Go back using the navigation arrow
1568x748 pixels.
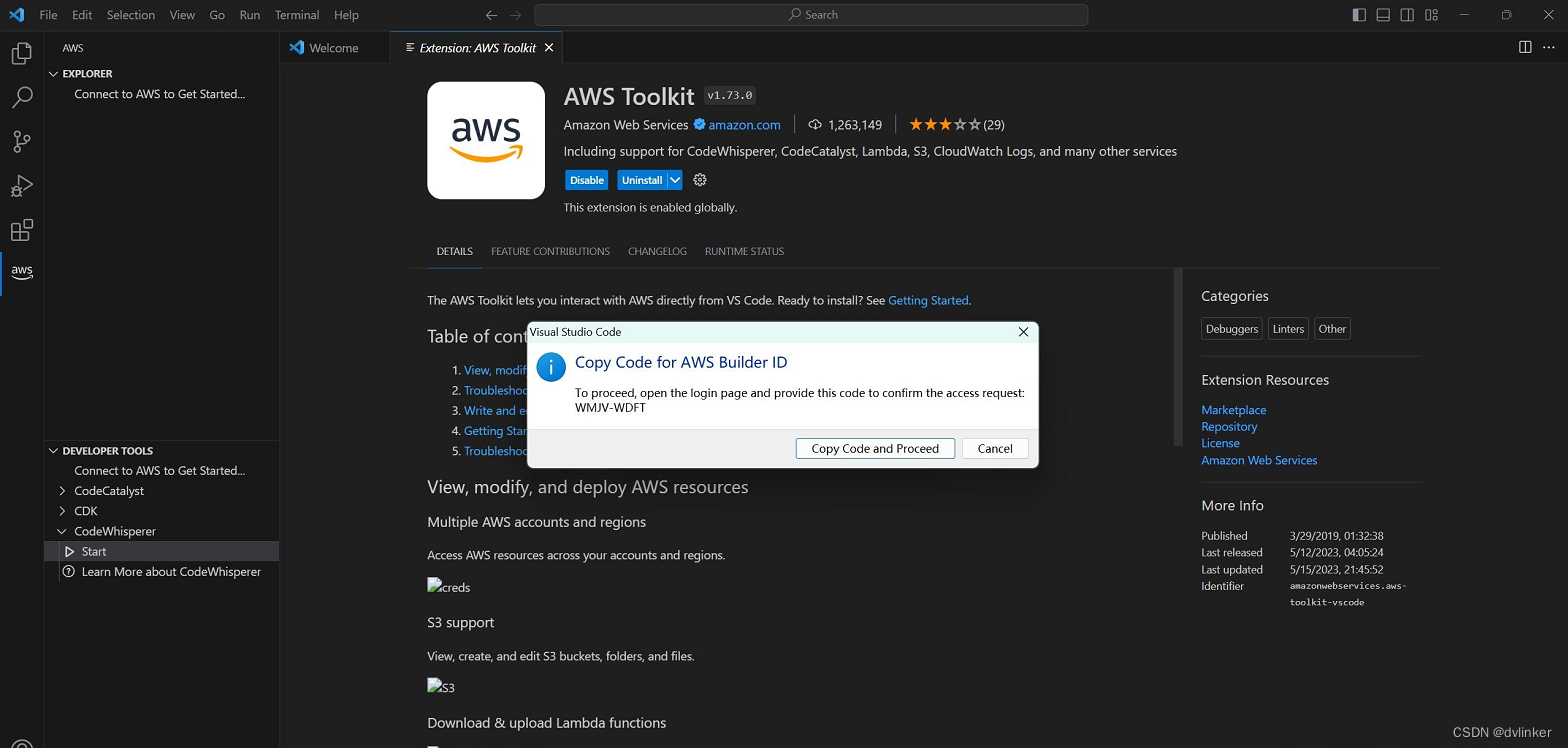click(x=491, y=15)
